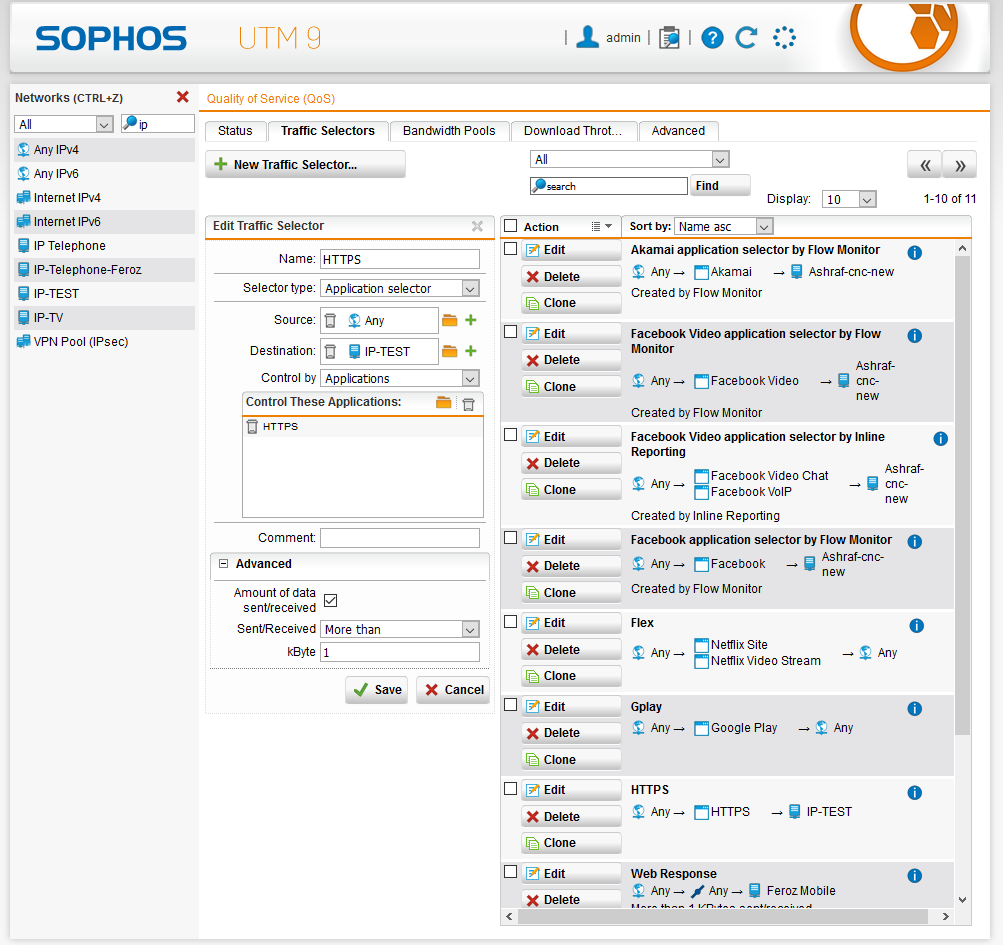
Task: Remove HTTPS application via its trash icon
Action: pos(252,427)
